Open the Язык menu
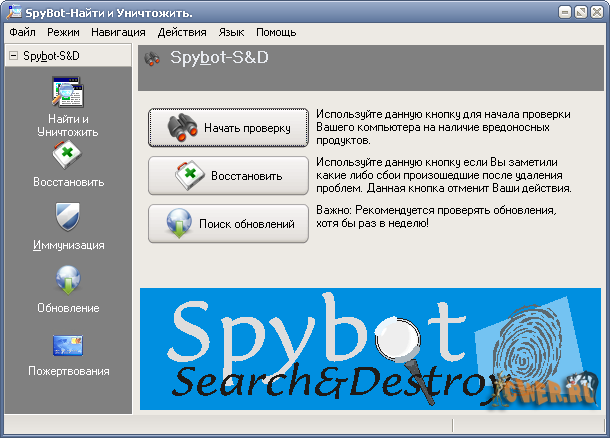The image size is (610, 438). click(231, 32)
